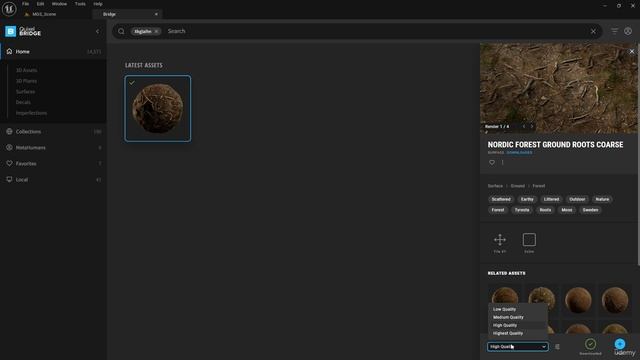Choose High Quality from the dropdown list
This screenshot has width=640, height=360.
pos(517,325)
